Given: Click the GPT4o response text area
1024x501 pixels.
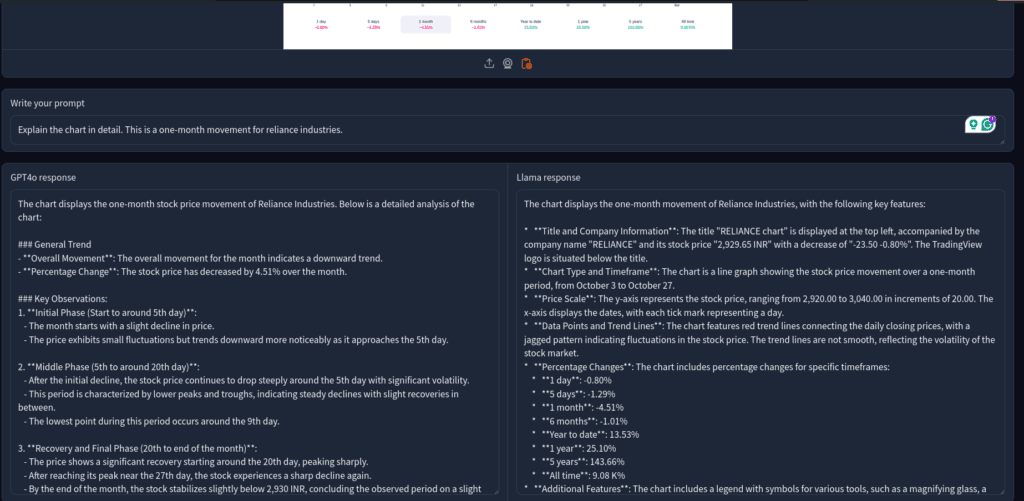Looking at the screenshot, I should pyautogui.click(x=255, y=342).
